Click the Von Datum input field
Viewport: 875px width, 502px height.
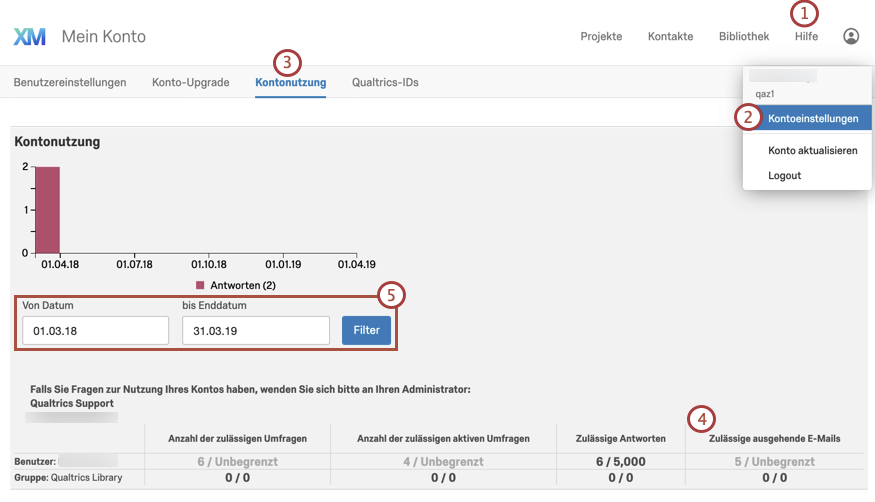click(x=95, y=331)
